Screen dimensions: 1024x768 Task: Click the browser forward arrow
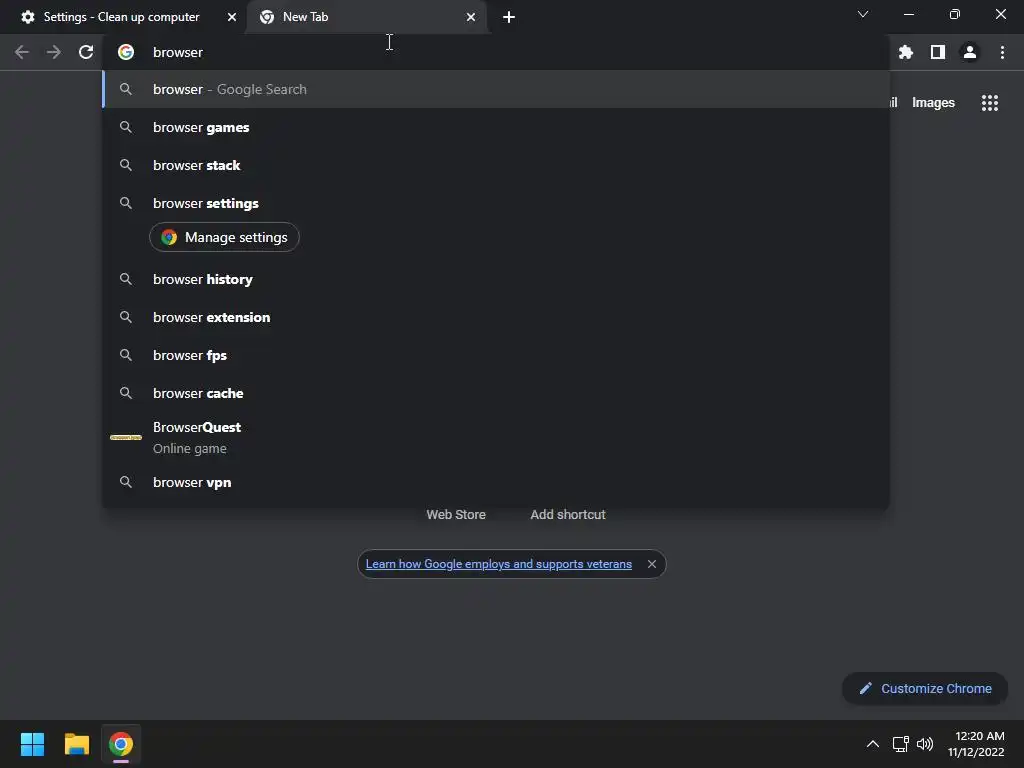pos(54,52)
